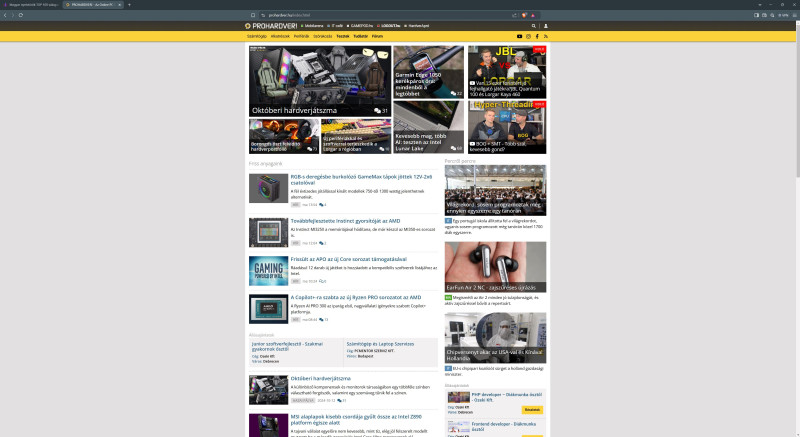Screen dimensions: 800x437
Task: Open Prohardver YouTube channel icon
Action: pyautogui.click(x=519, y=36)
